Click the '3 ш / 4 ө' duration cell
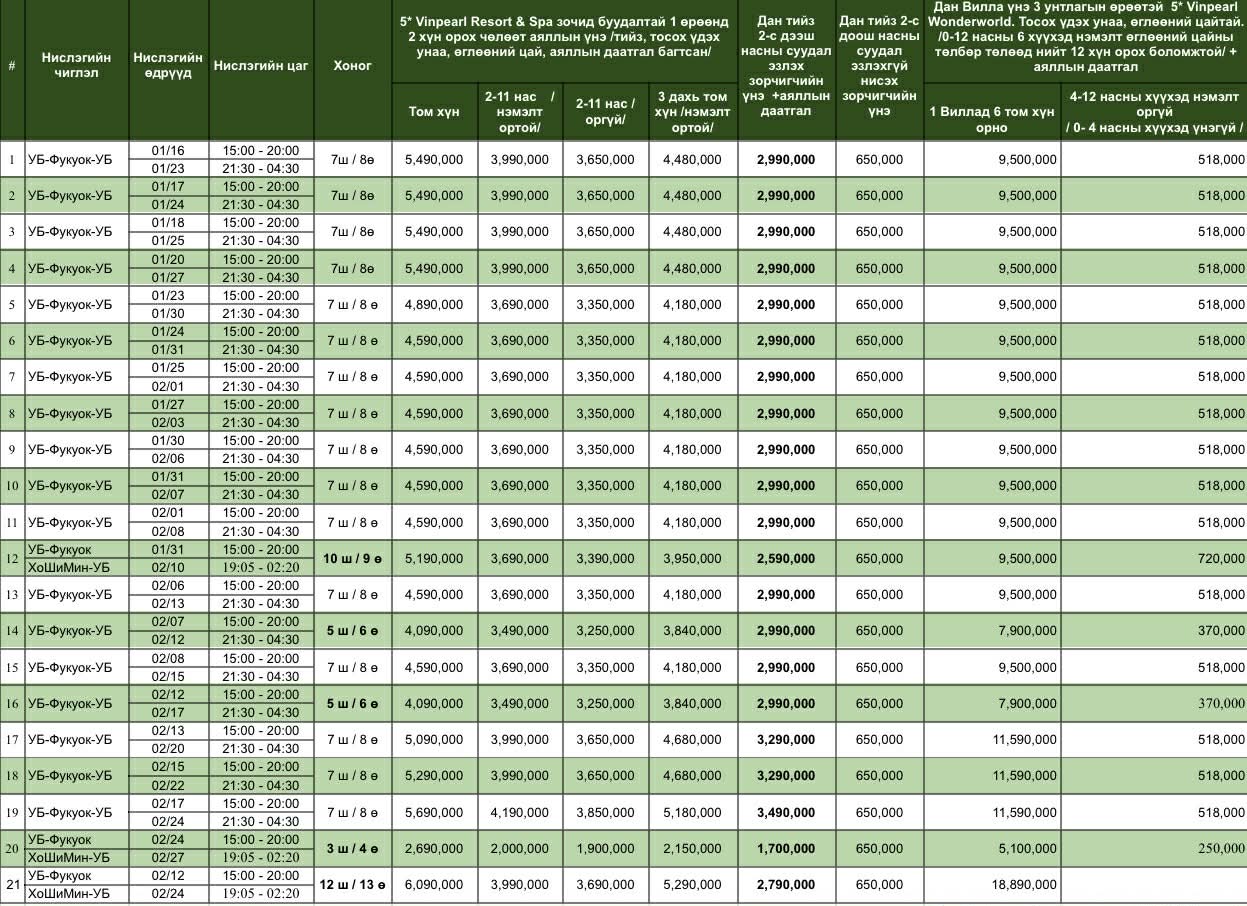 [x=352, y=849]
